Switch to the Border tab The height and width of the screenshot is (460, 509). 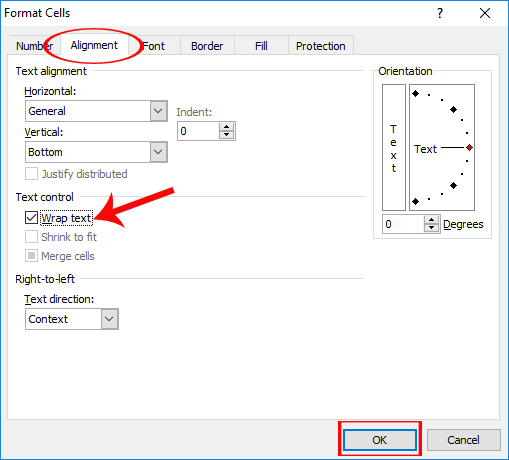[207, 46]
